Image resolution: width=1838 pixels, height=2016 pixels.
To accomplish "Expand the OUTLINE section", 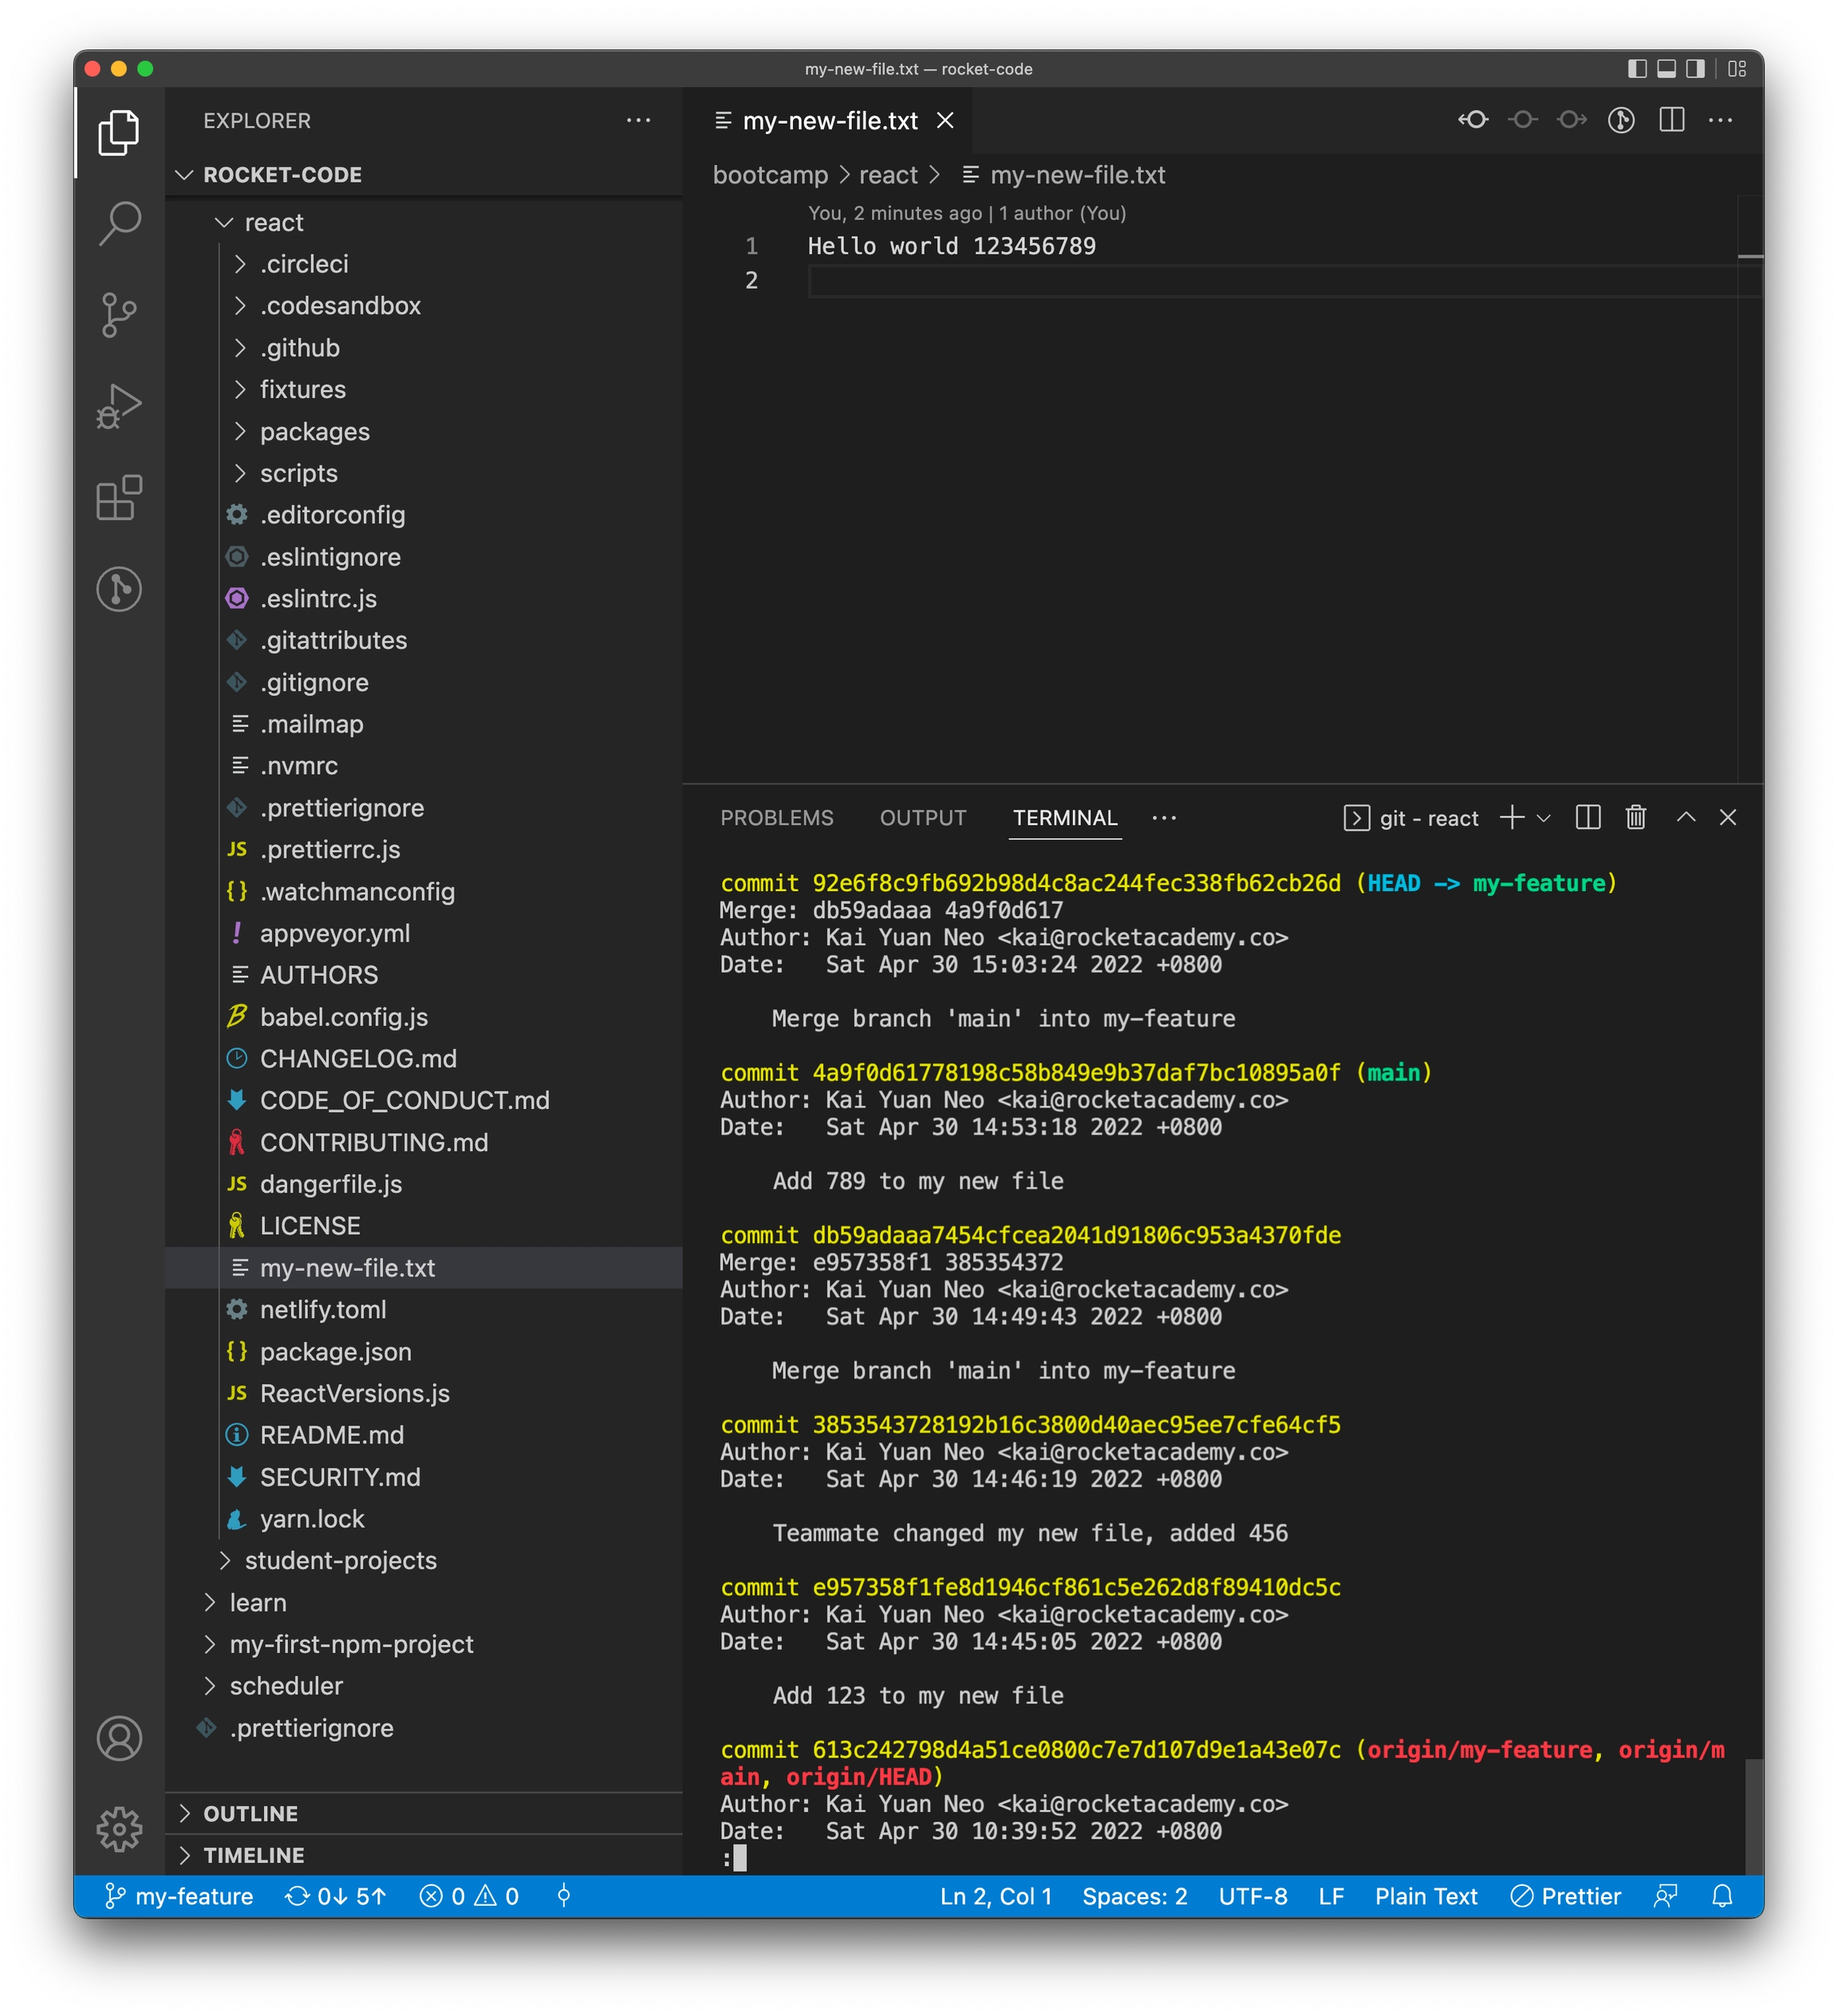I will point(424,1813).
